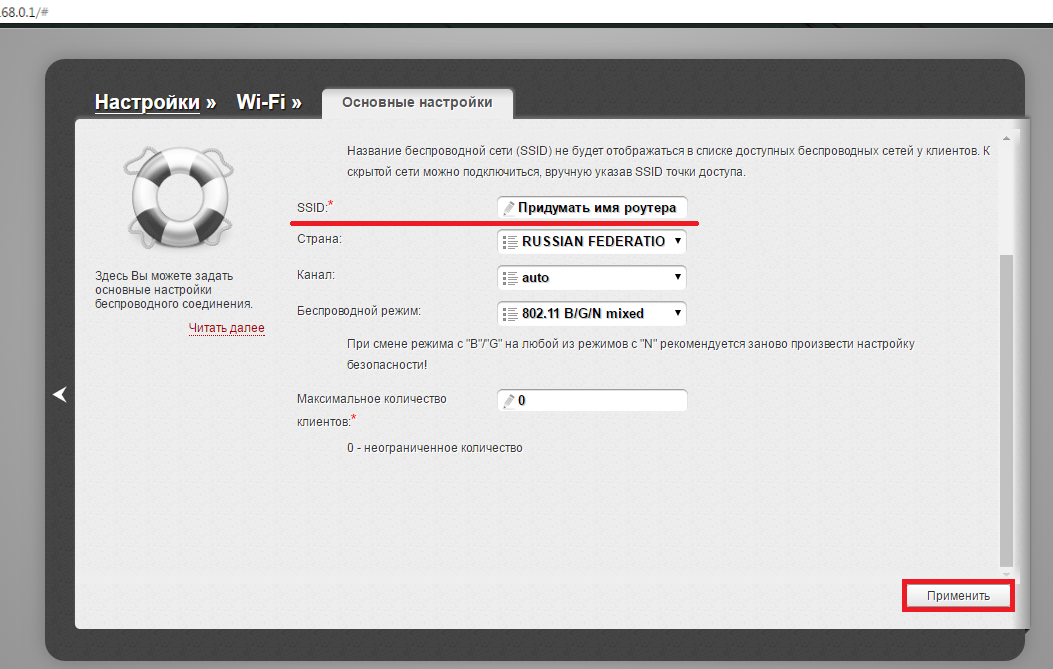This screenshot has height=669, width=1053.
Task: Click the list icon beside 802.11 B/G/N mixed
Action: click(x=509, y=314)
